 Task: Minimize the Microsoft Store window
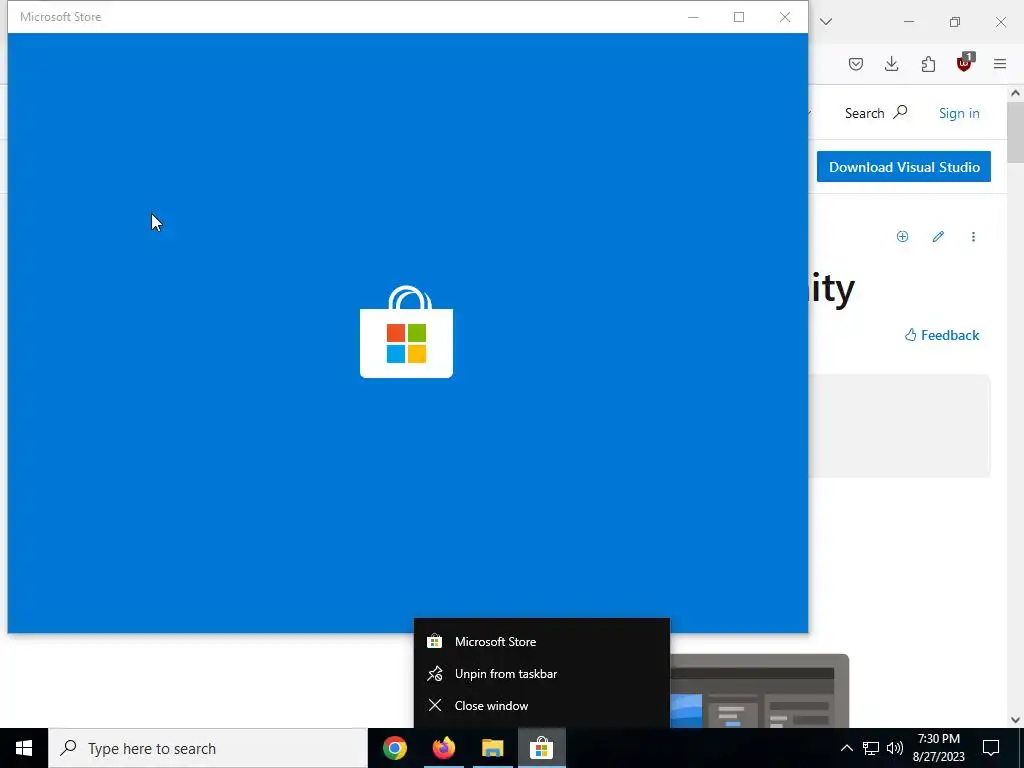coord(694,17)
